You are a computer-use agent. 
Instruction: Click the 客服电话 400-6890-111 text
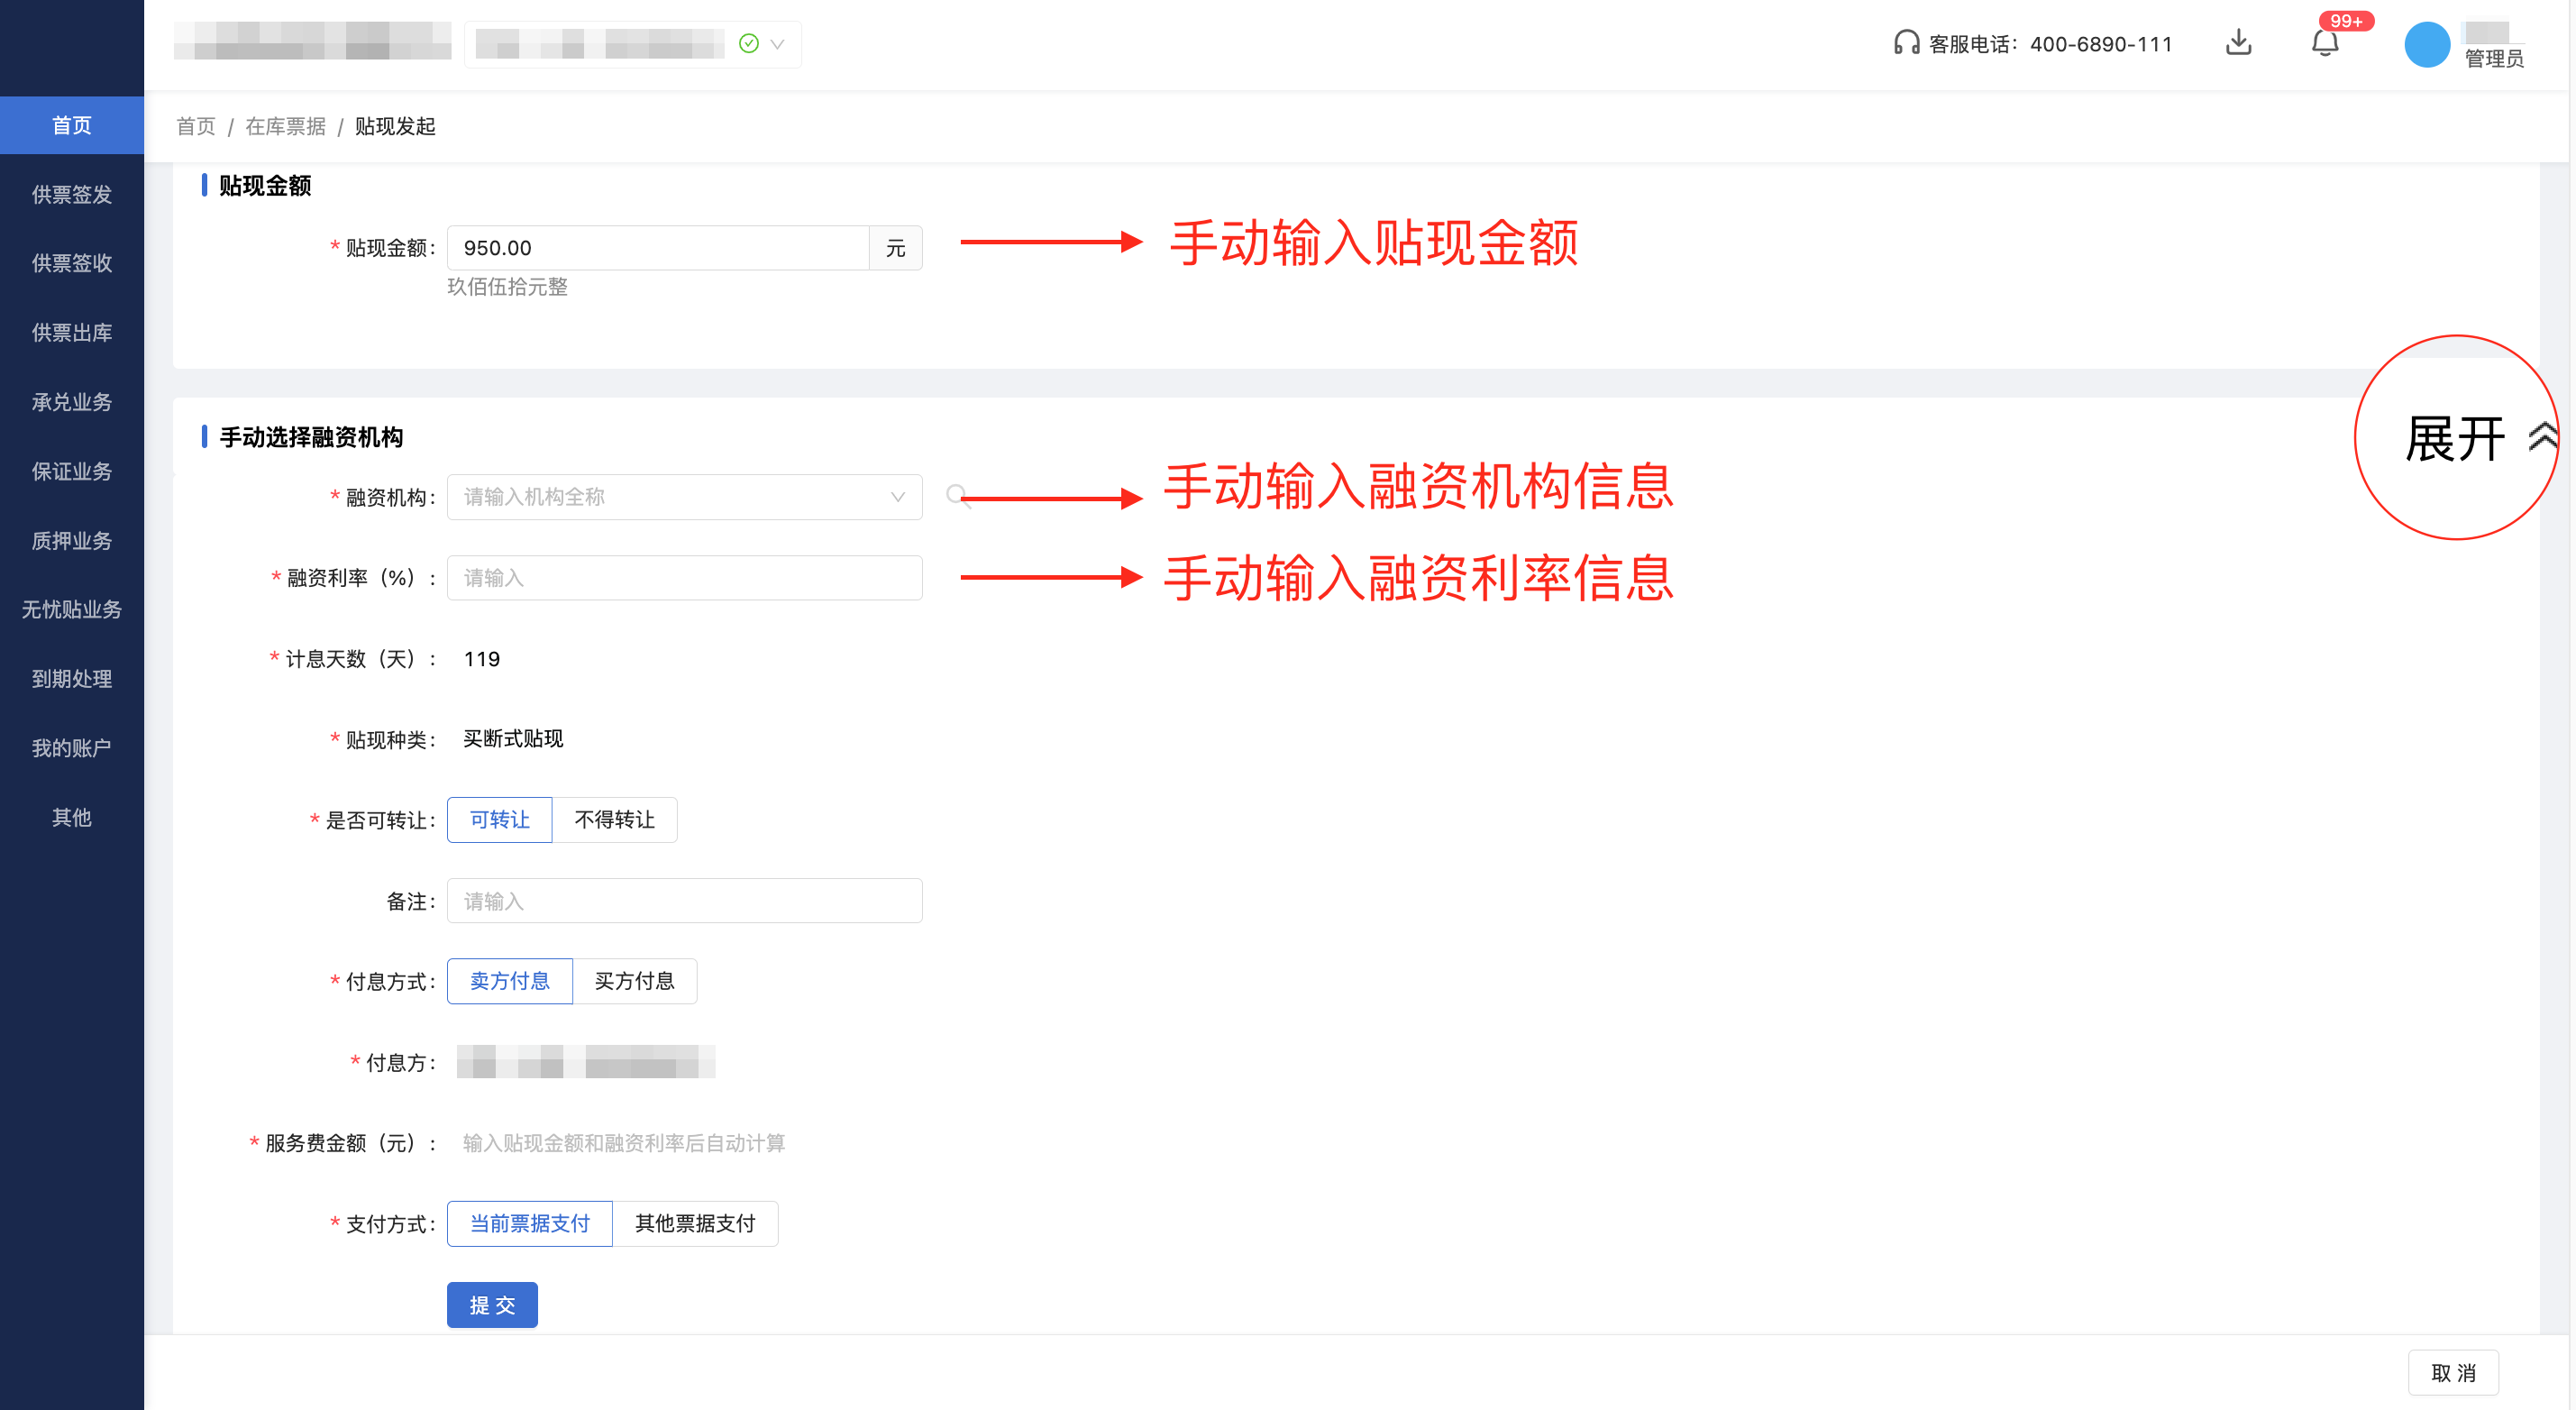(2050, 44)
